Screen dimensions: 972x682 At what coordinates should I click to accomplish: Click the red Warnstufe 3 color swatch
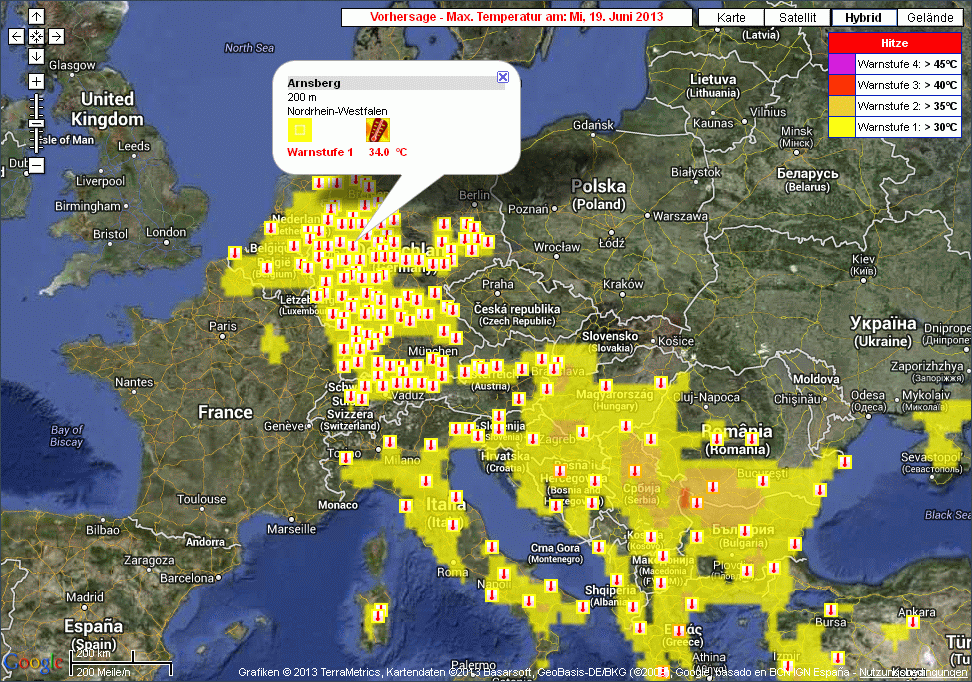842,84
